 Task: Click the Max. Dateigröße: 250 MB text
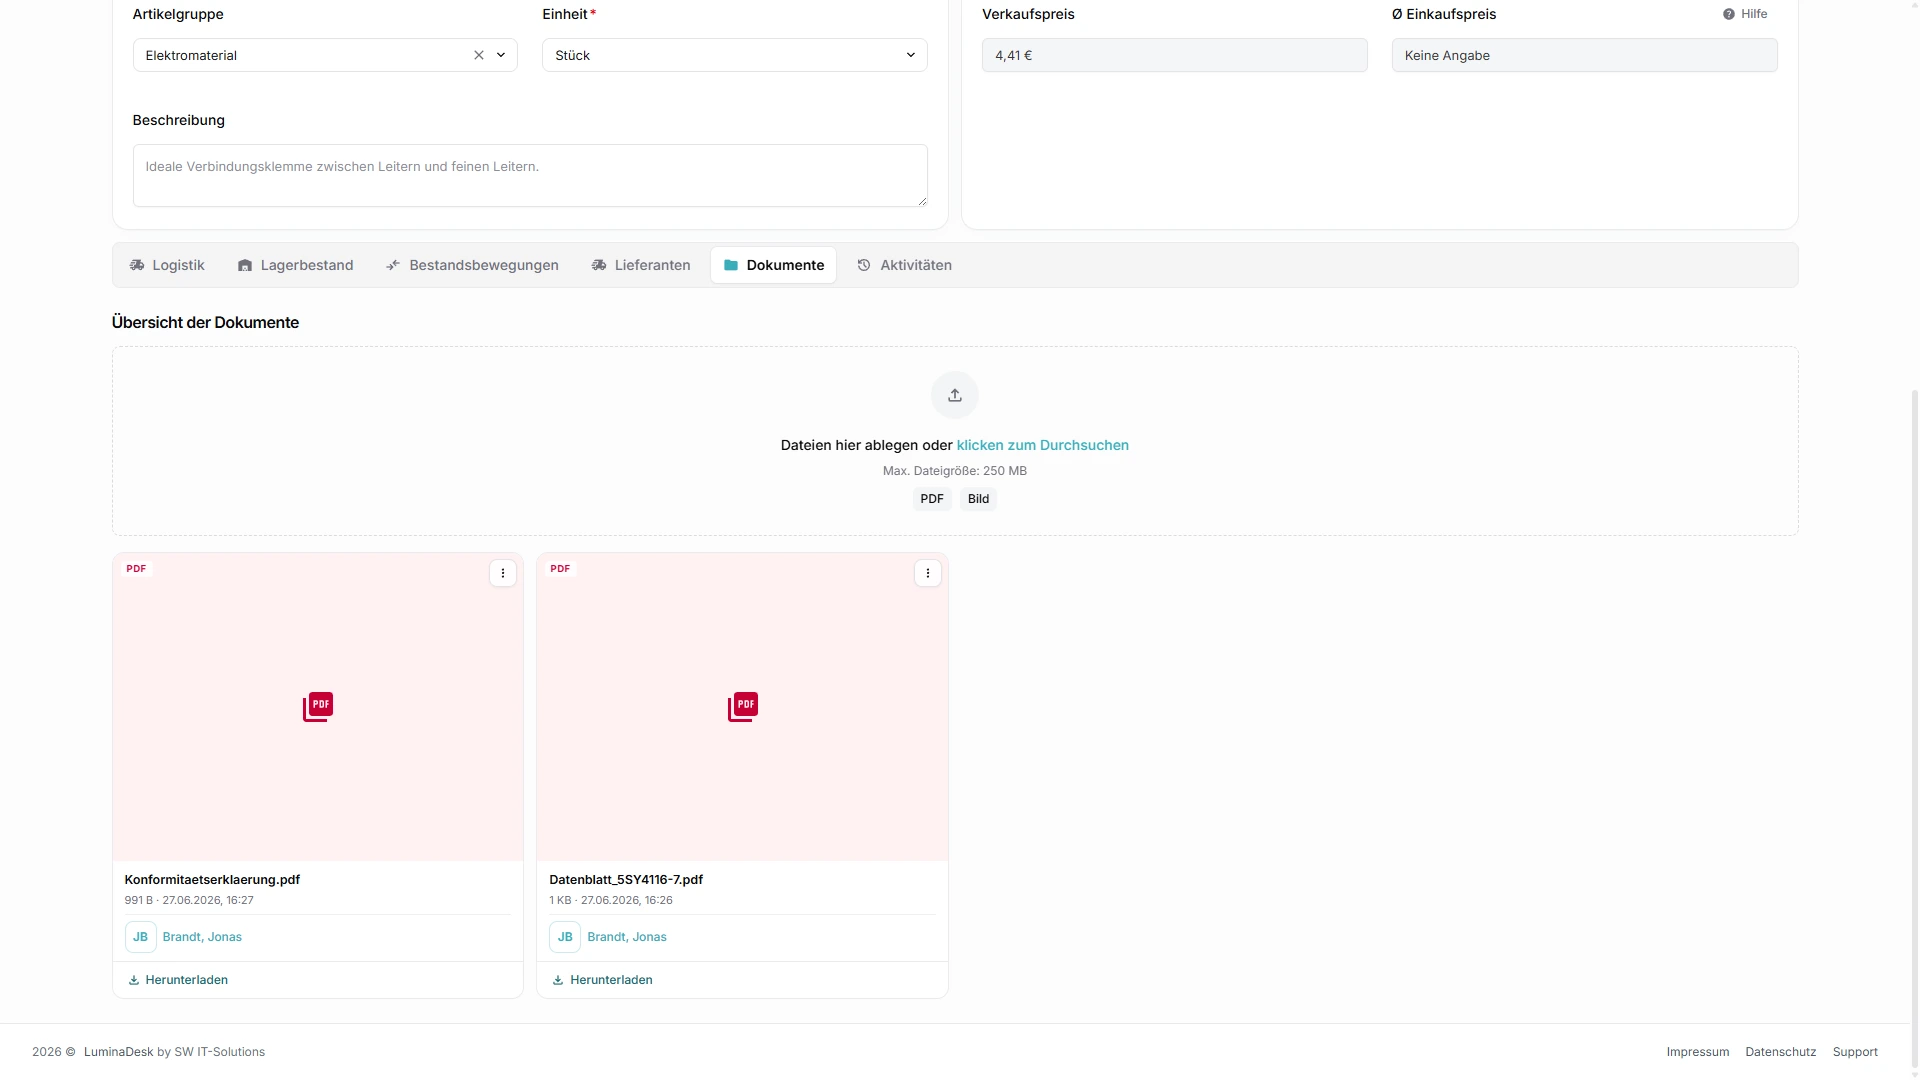(x=955, y=471)
